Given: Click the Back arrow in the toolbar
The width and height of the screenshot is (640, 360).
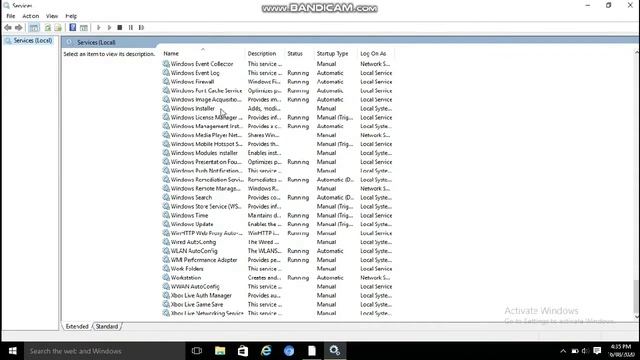Looking at the screenshot, I should (x=8, y=27).
